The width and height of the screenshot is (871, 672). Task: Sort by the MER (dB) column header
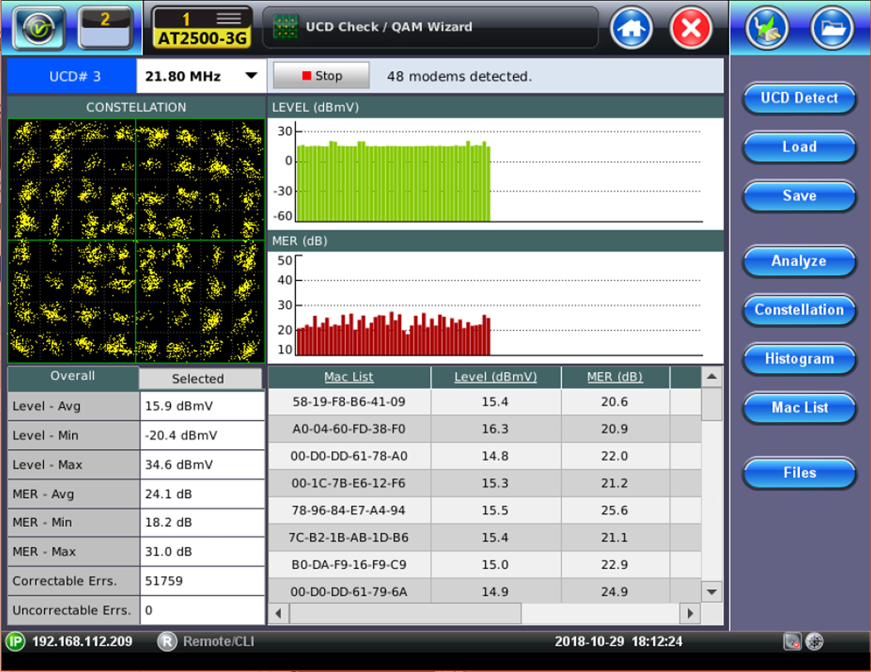(x=614, y=377)
